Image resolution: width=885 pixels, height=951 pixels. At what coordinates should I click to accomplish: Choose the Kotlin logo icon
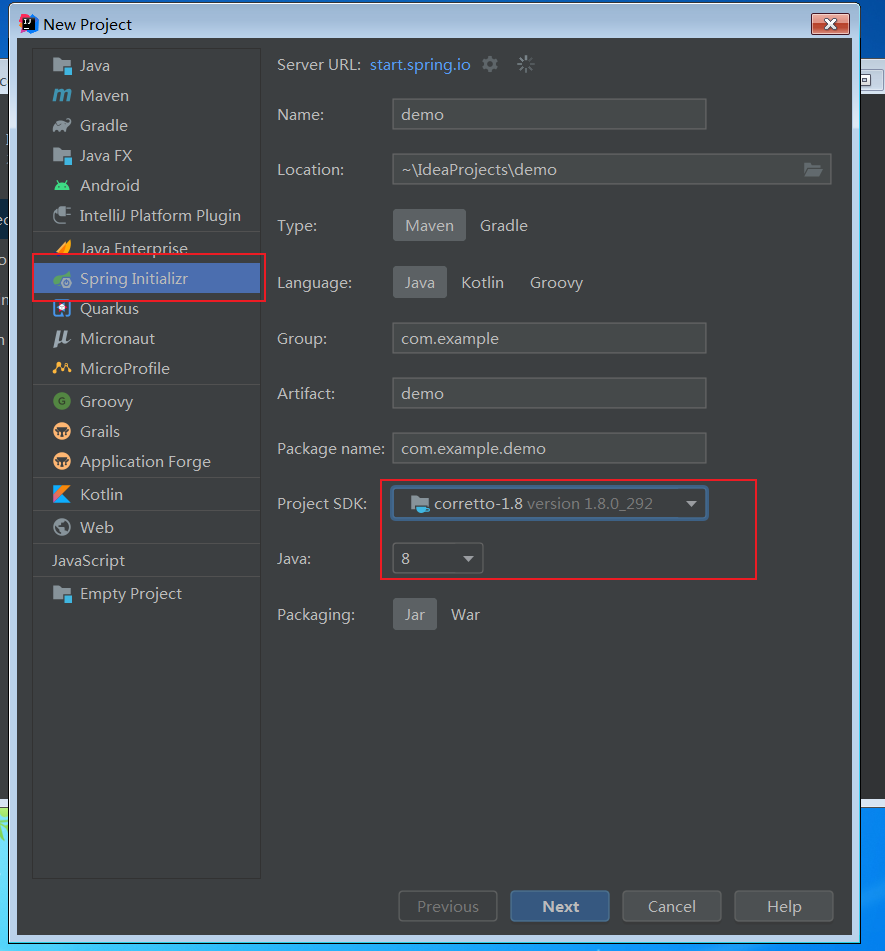pyautogui.click(x=62, y=494)
